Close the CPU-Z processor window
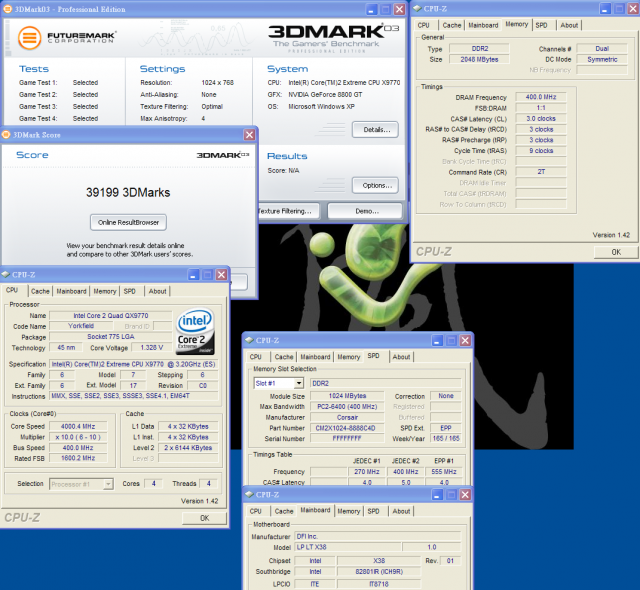This screenshot has height=590, width=640. pos(221,275)
